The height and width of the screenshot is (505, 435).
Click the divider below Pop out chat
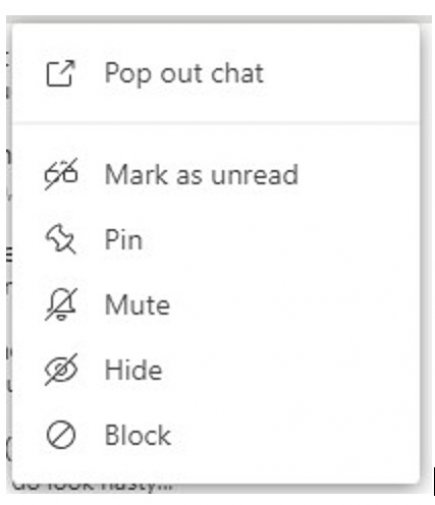coord(216,124)
